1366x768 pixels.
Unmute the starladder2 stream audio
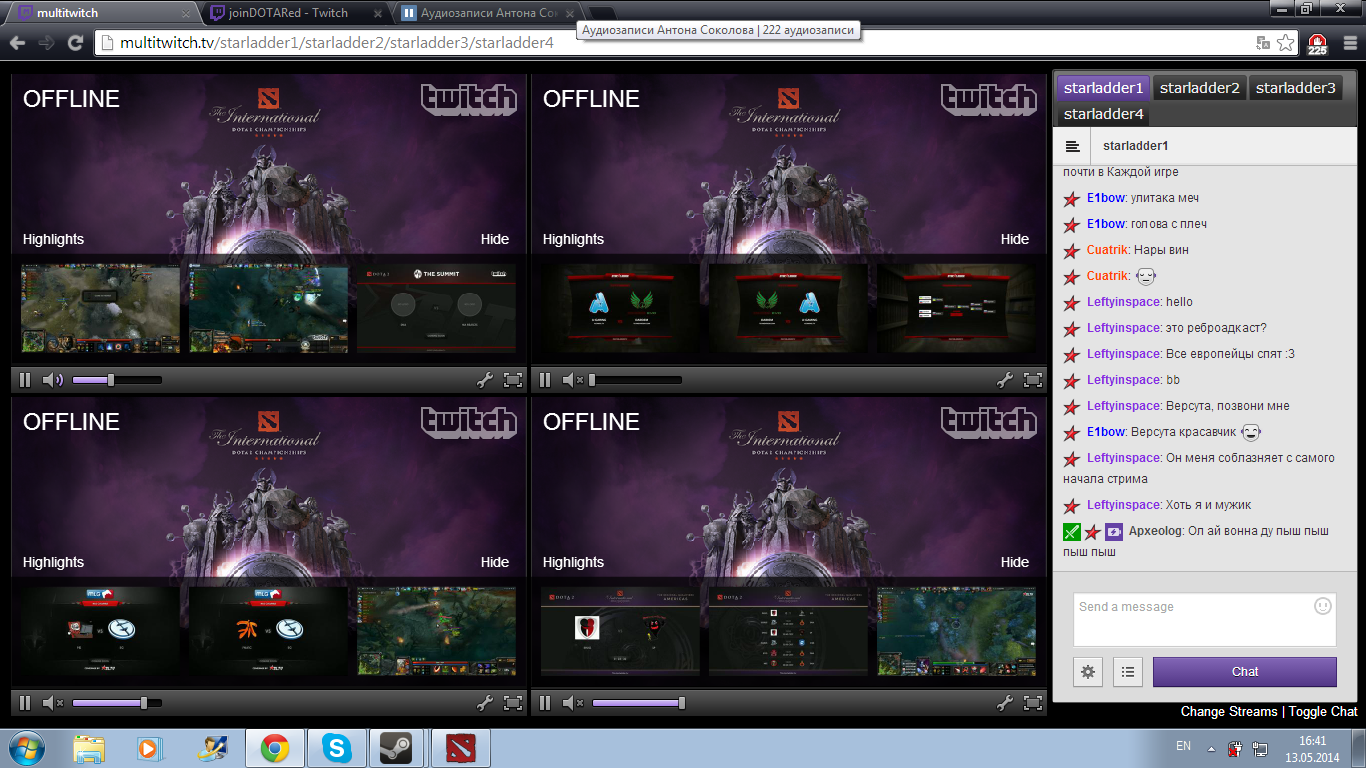tap(573, 380)
